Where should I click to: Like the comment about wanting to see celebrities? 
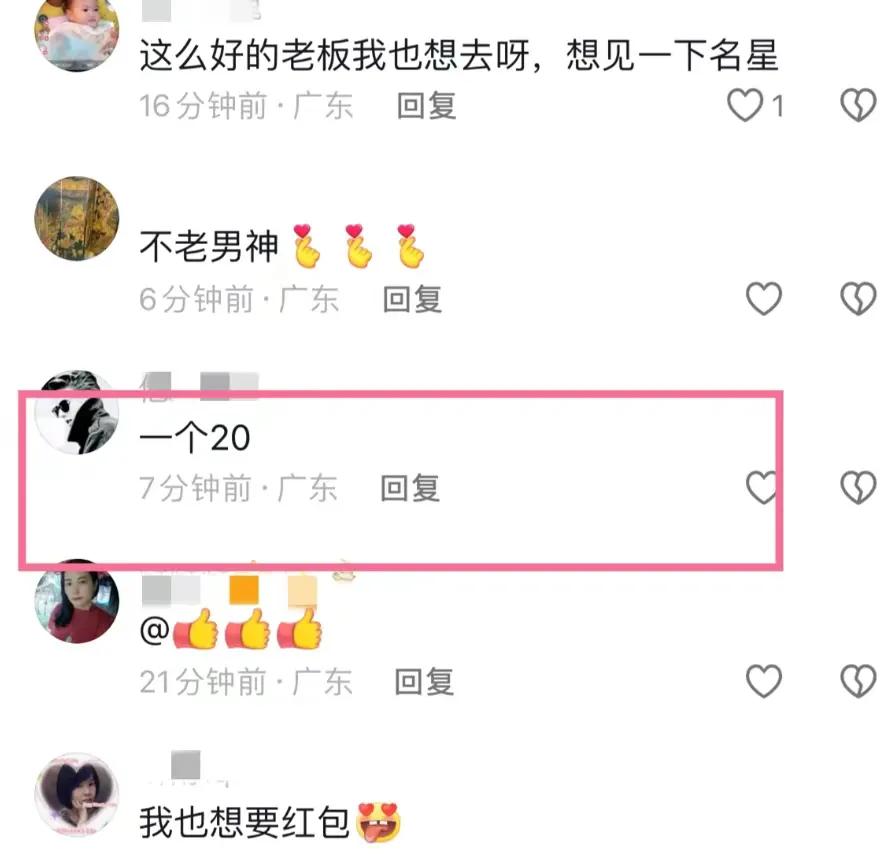click(745, 106)
